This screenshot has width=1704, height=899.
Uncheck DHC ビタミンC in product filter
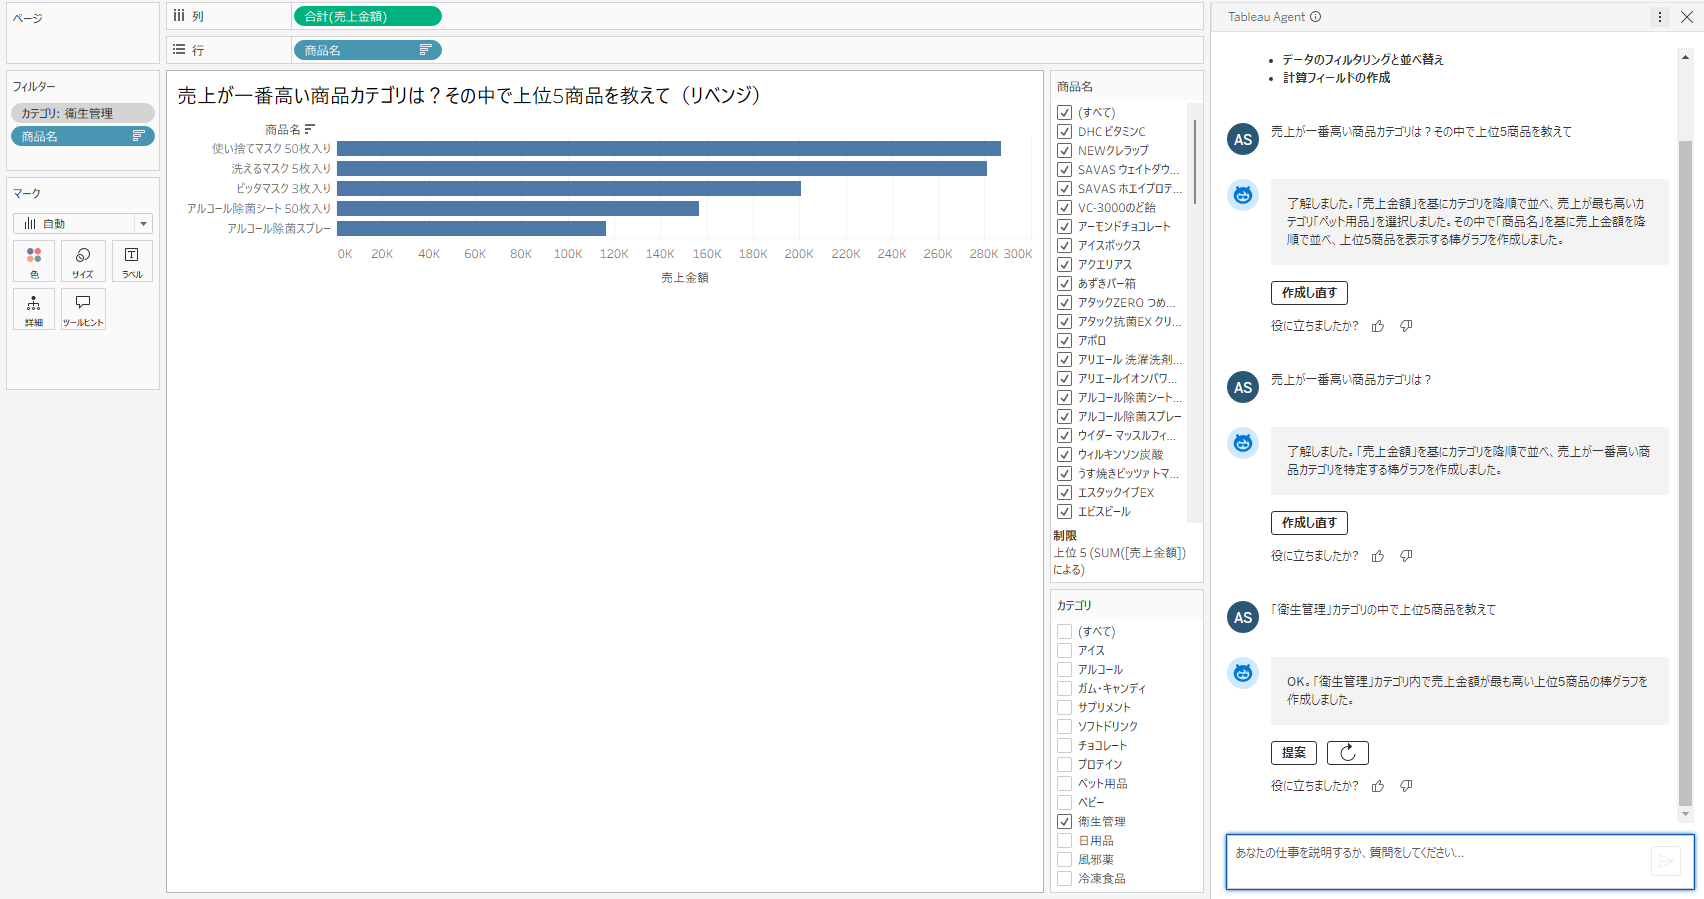pos(1065,132)
